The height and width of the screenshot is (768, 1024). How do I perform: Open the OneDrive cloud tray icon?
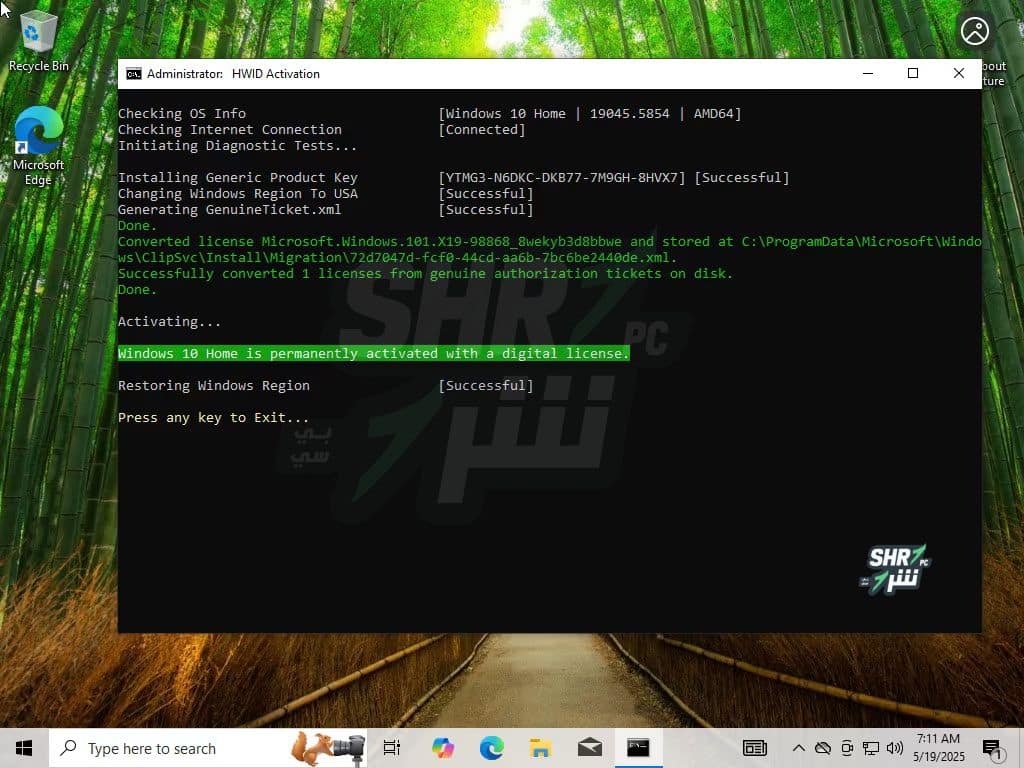[823, 748]
